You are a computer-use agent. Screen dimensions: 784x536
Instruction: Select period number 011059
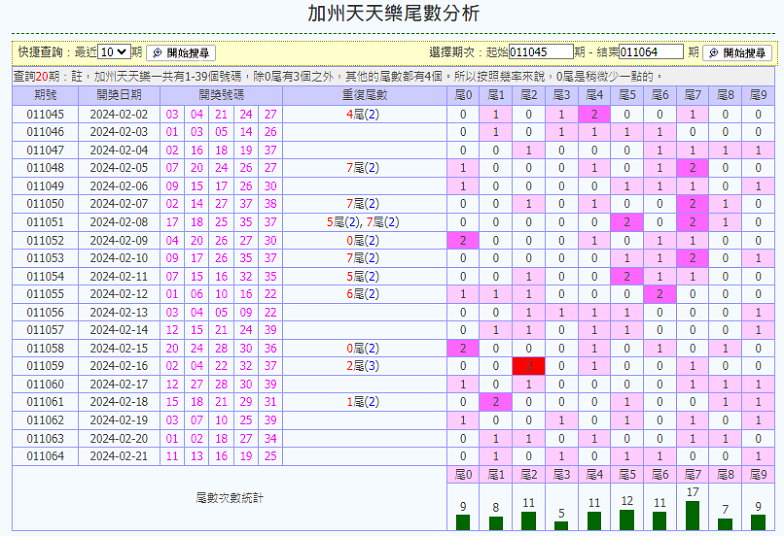[x=45, y=366]
